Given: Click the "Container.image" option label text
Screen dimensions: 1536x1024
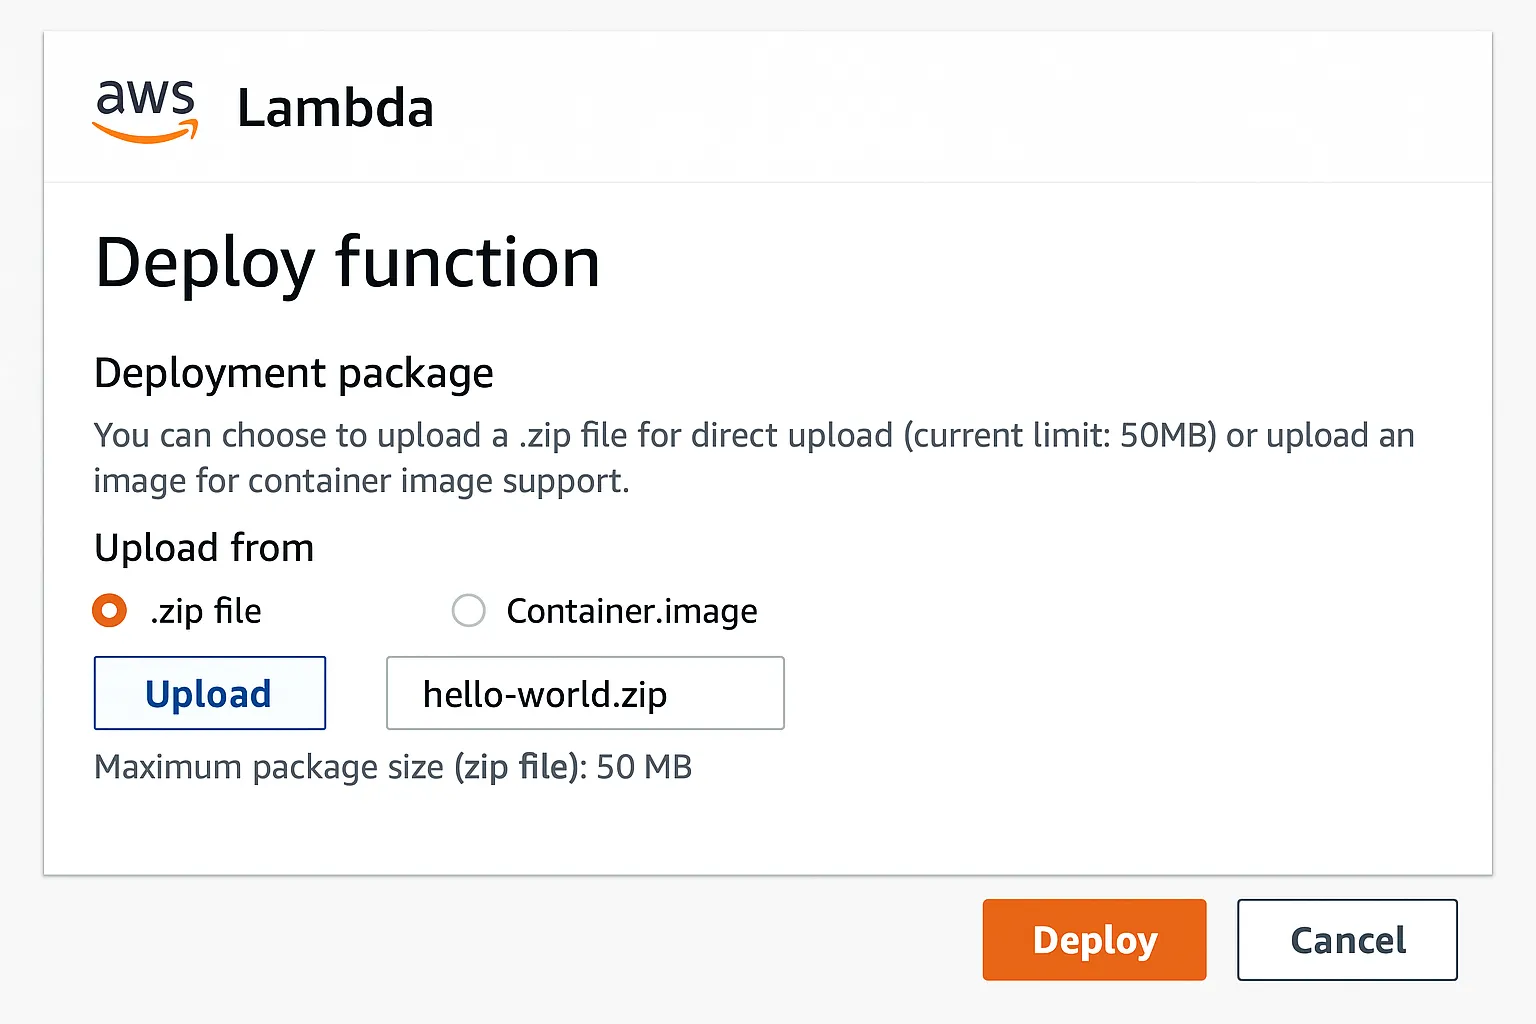Looking at the screenshot, I should tap(631, 611).
